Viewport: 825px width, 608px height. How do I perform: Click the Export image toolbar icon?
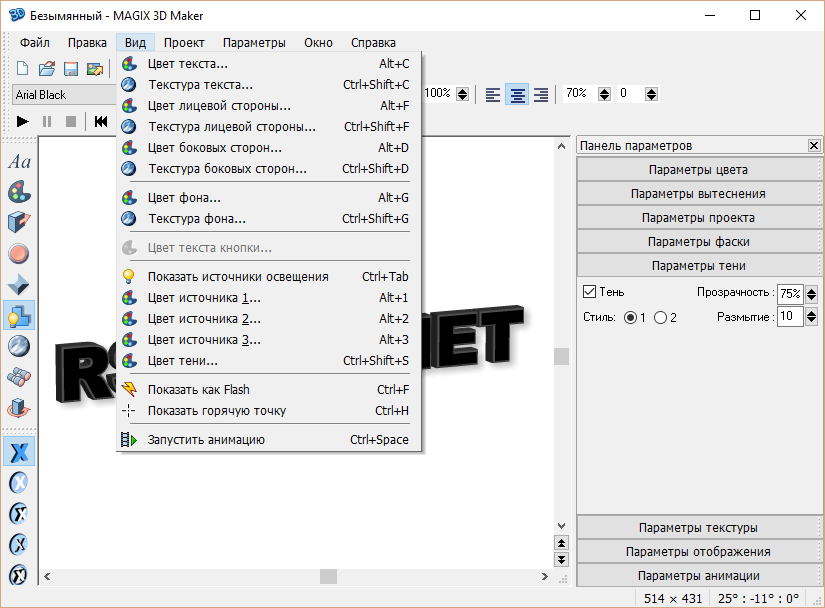pos(95,68)
